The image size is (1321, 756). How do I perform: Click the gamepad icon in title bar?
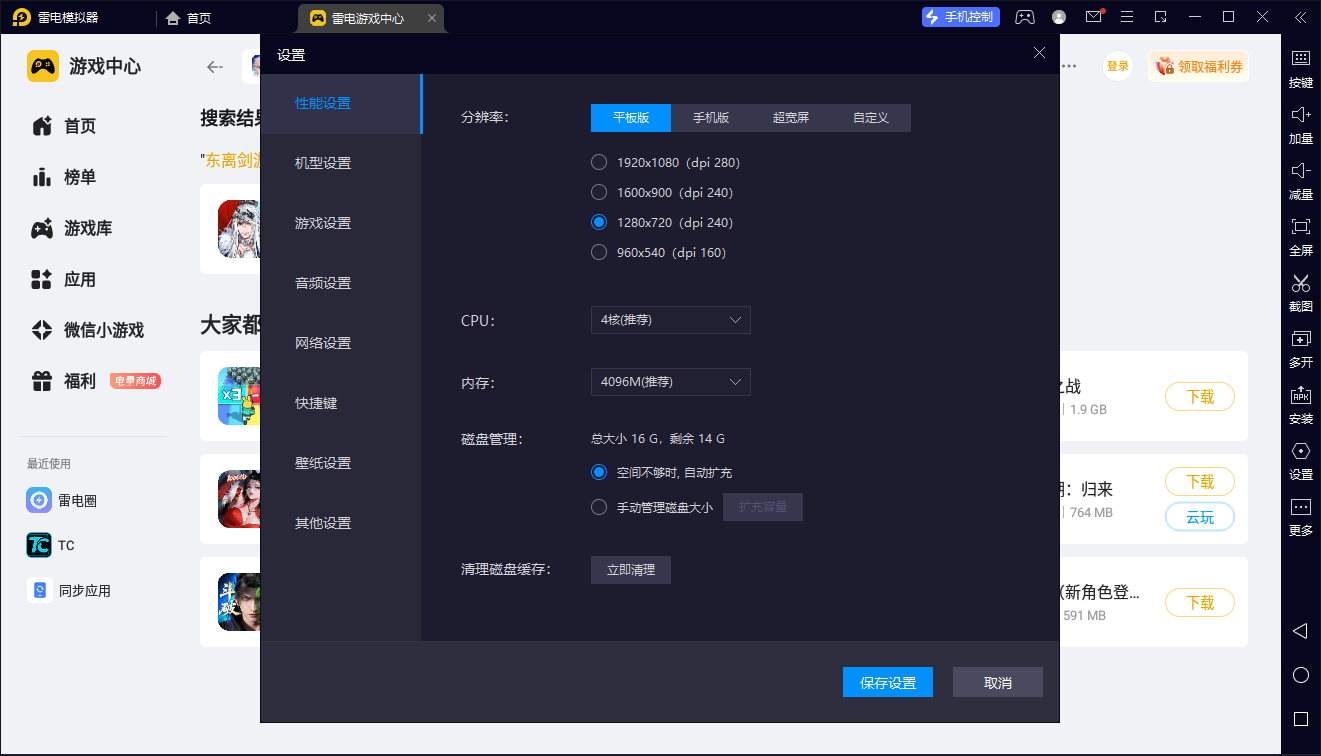(1025, 17)
